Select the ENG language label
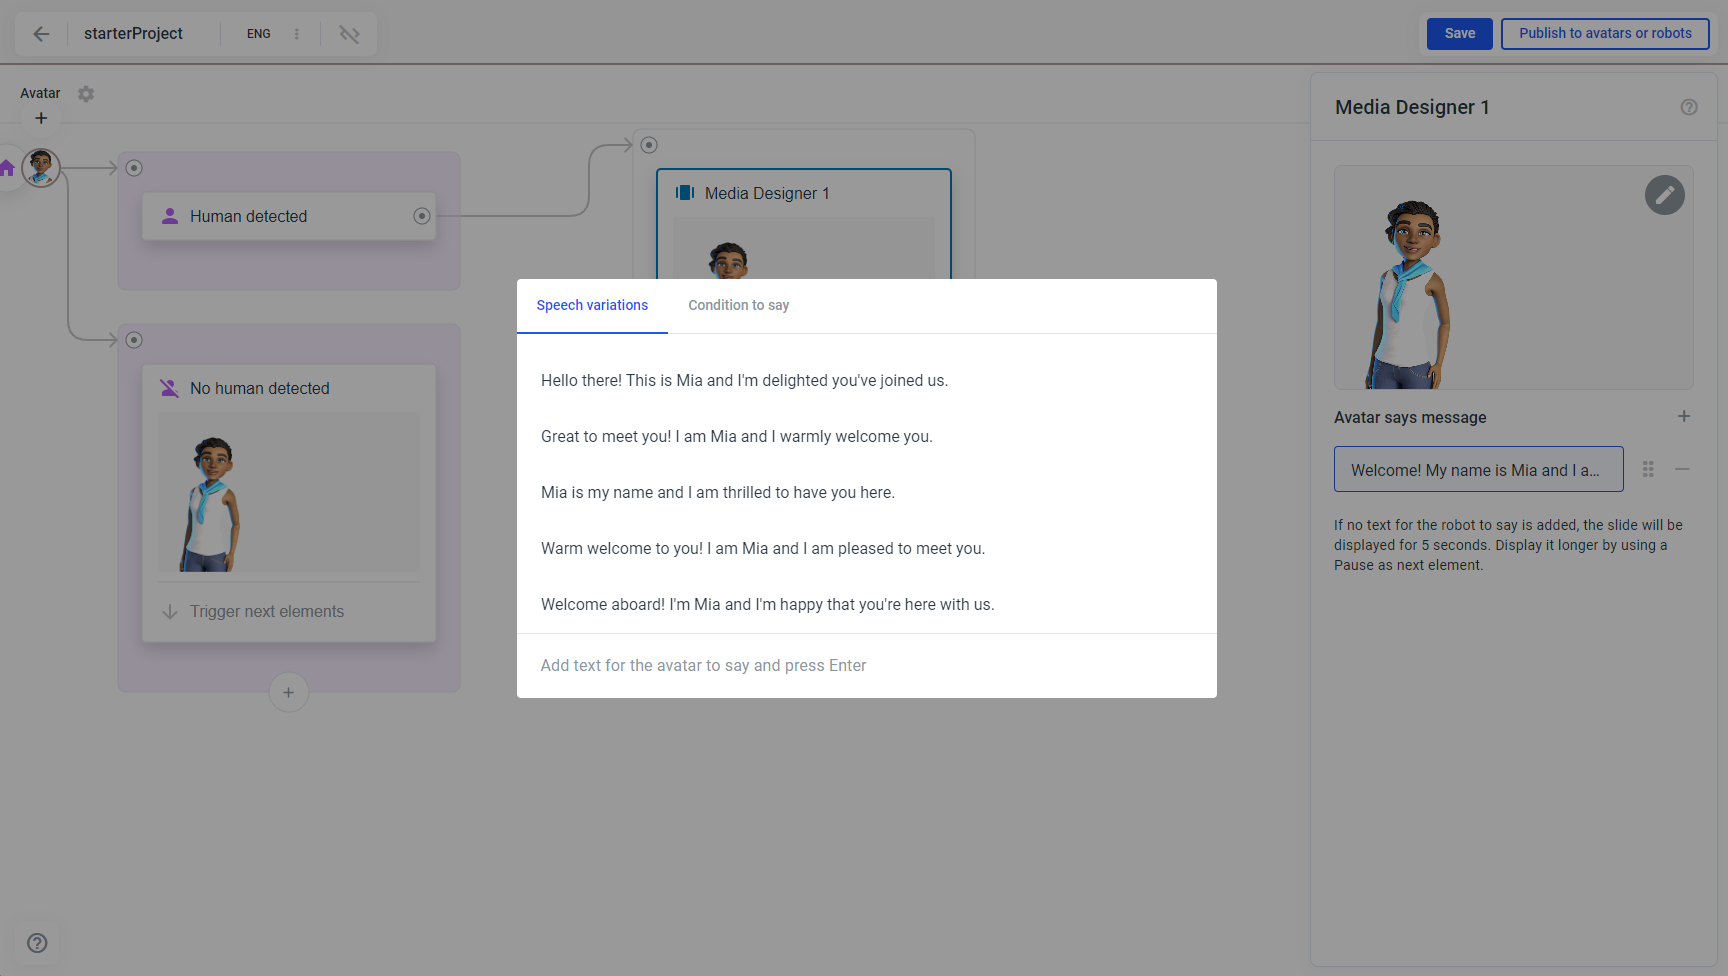 point(259,34)
